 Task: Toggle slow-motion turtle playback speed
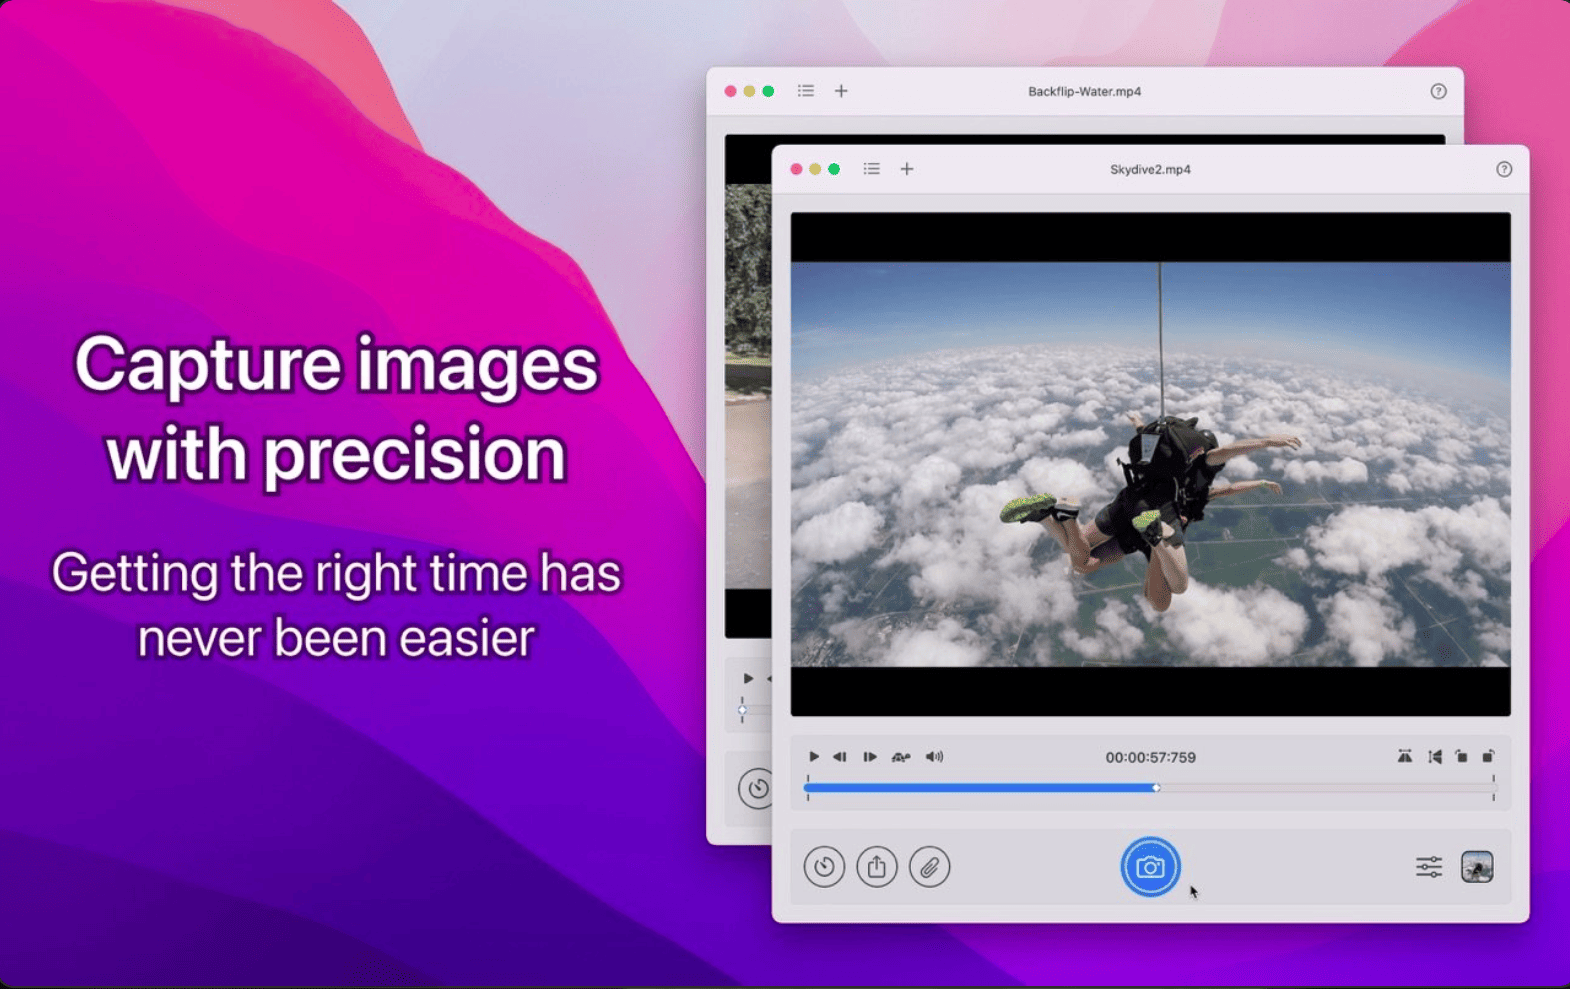tap(901, 757)
